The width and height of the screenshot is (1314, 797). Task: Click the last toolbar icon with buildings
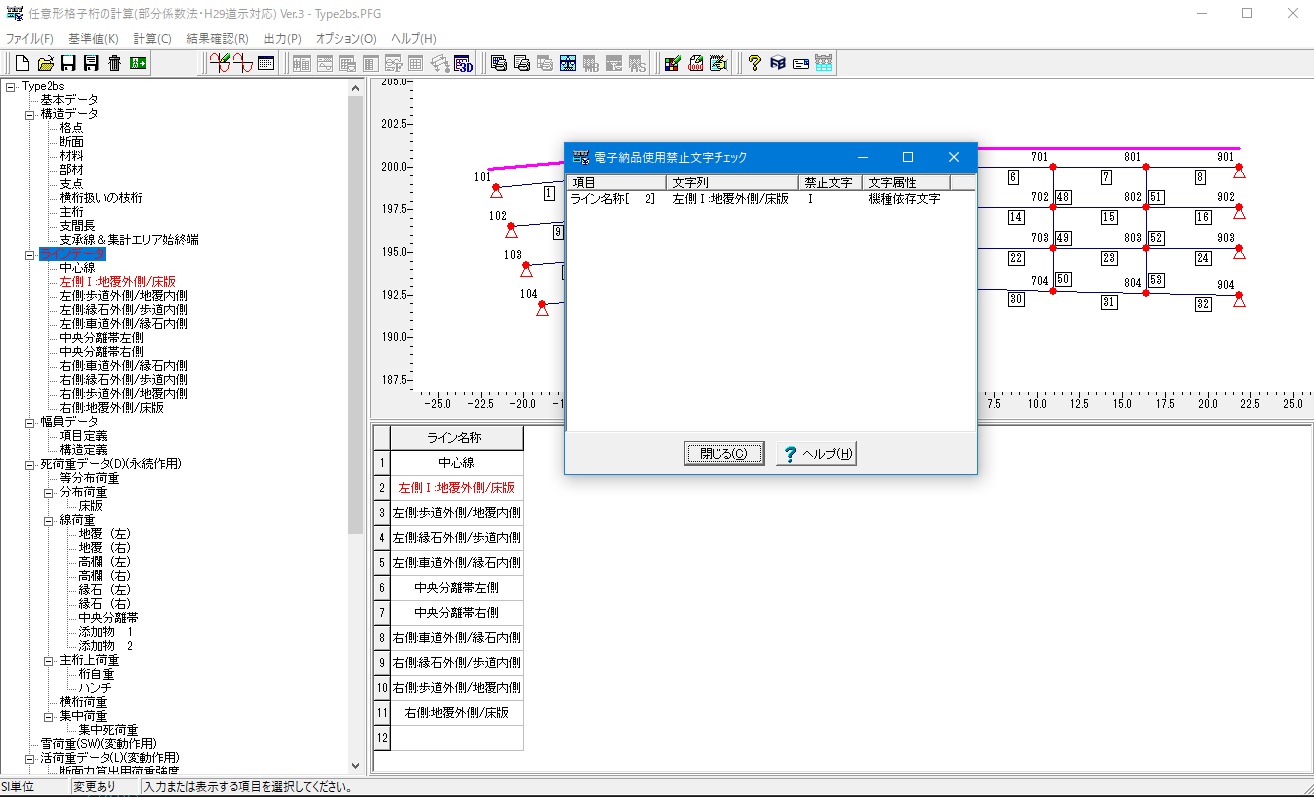(824, 63)
